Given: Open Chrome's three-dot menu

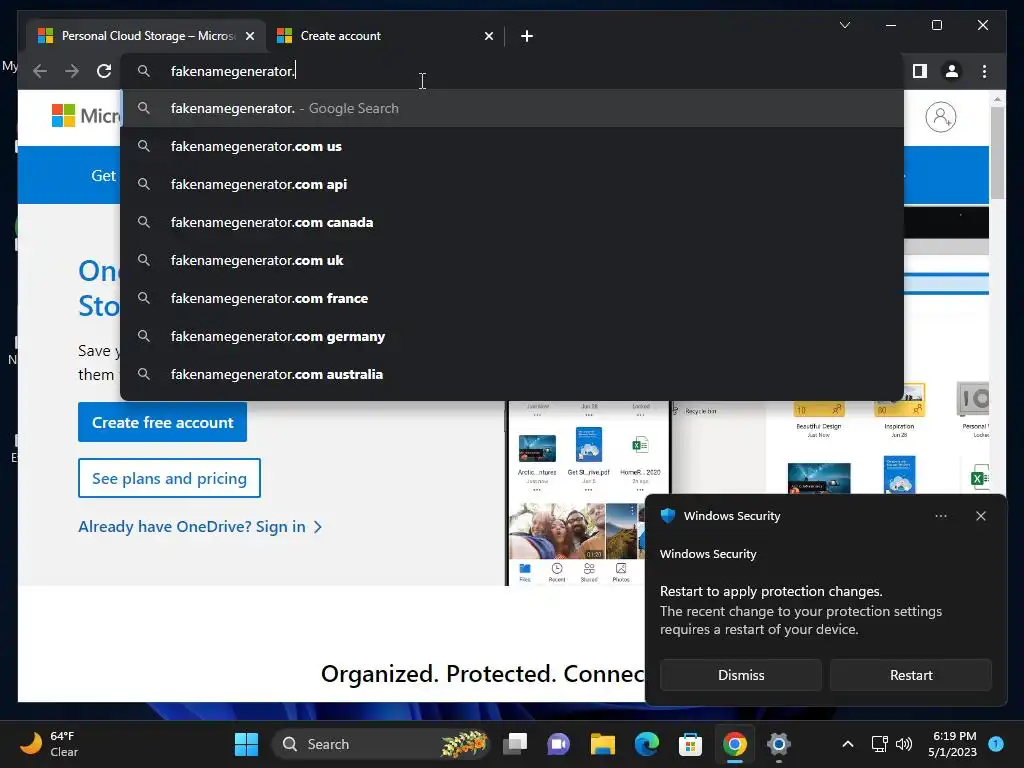Looking at the screenshot, I should (984, 71).
